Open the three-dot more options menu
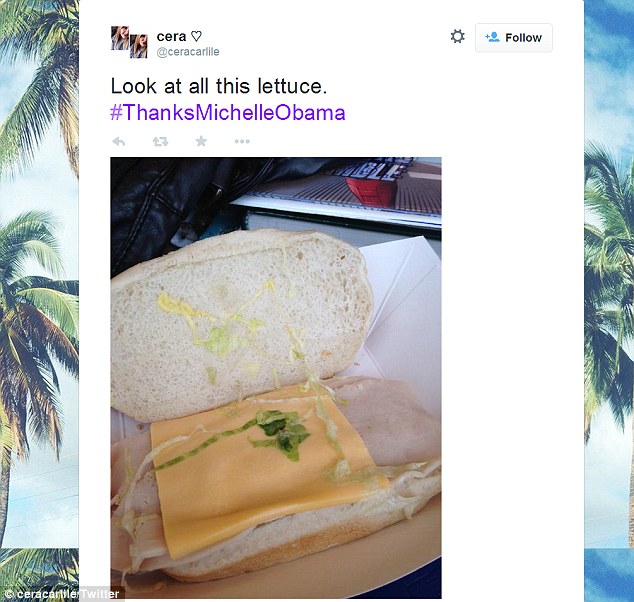 click(242, 142)
